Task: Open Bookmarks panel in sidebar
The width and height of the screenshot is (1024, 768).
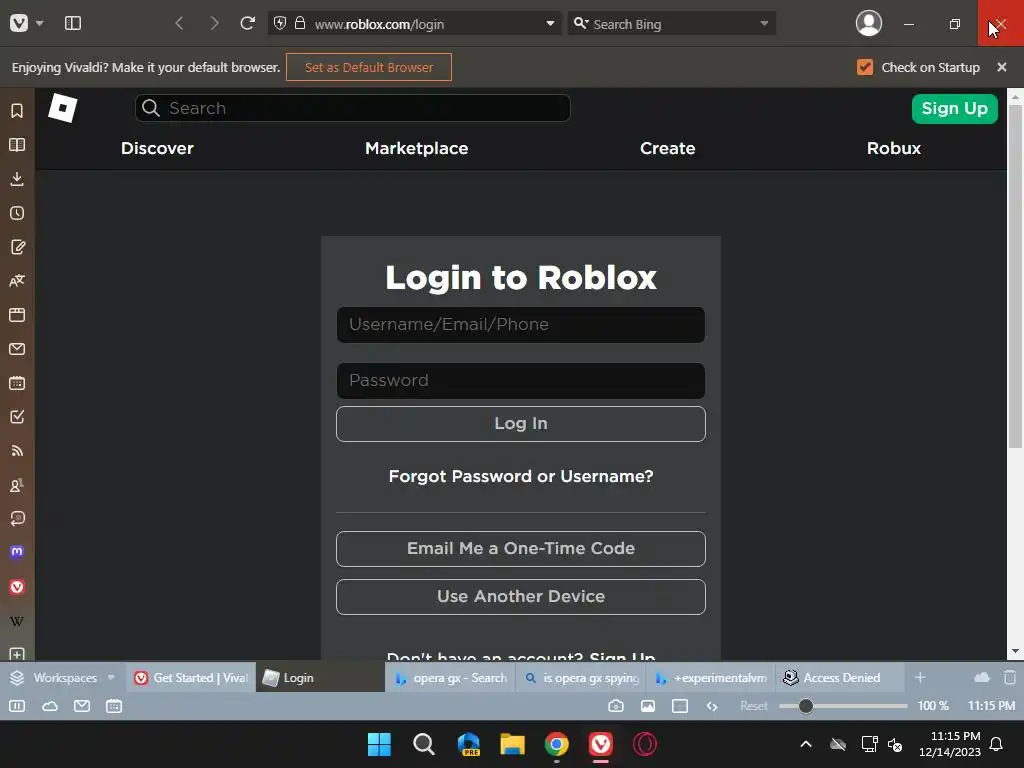Action: tap(17, 110)
